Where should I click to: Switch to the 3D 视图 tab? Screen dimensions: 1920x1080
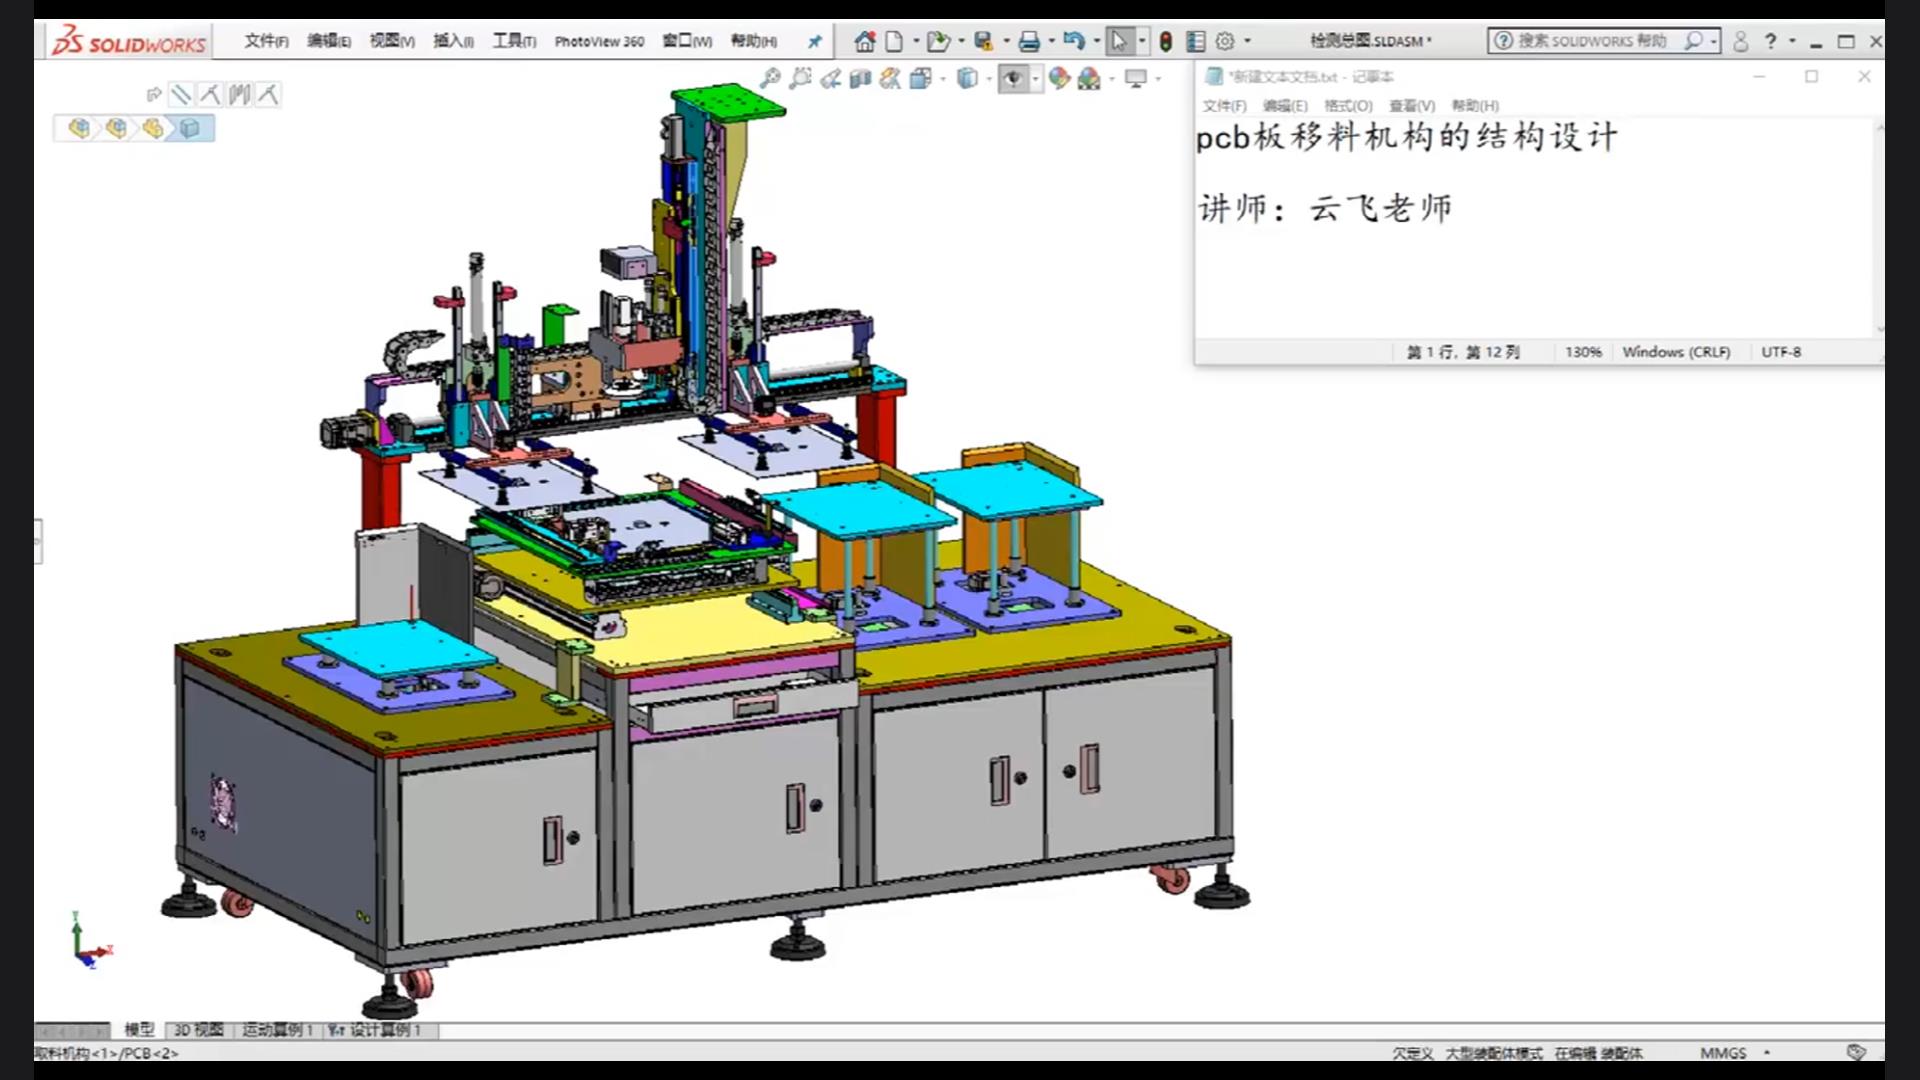coord(198,1029)
